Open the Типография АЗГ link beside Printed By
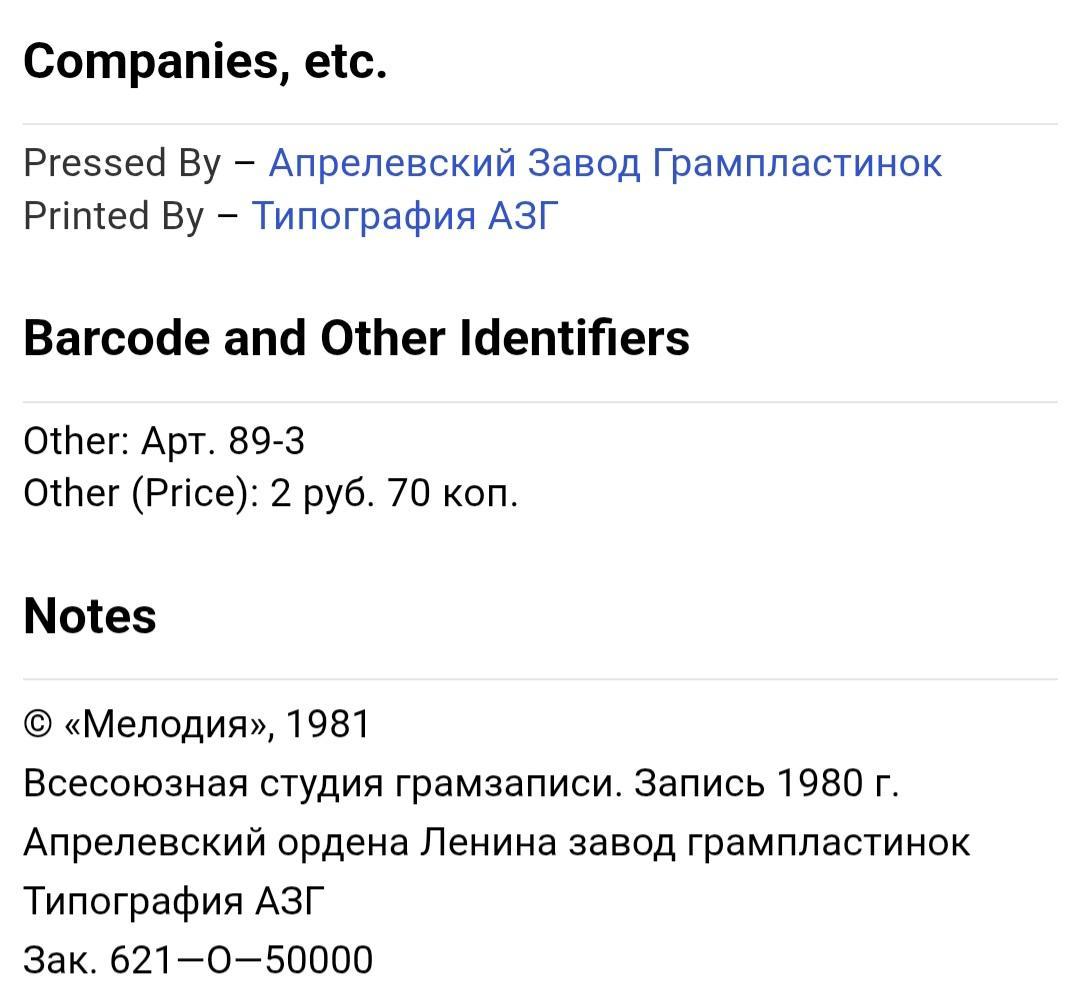 [x=404, y=216]
